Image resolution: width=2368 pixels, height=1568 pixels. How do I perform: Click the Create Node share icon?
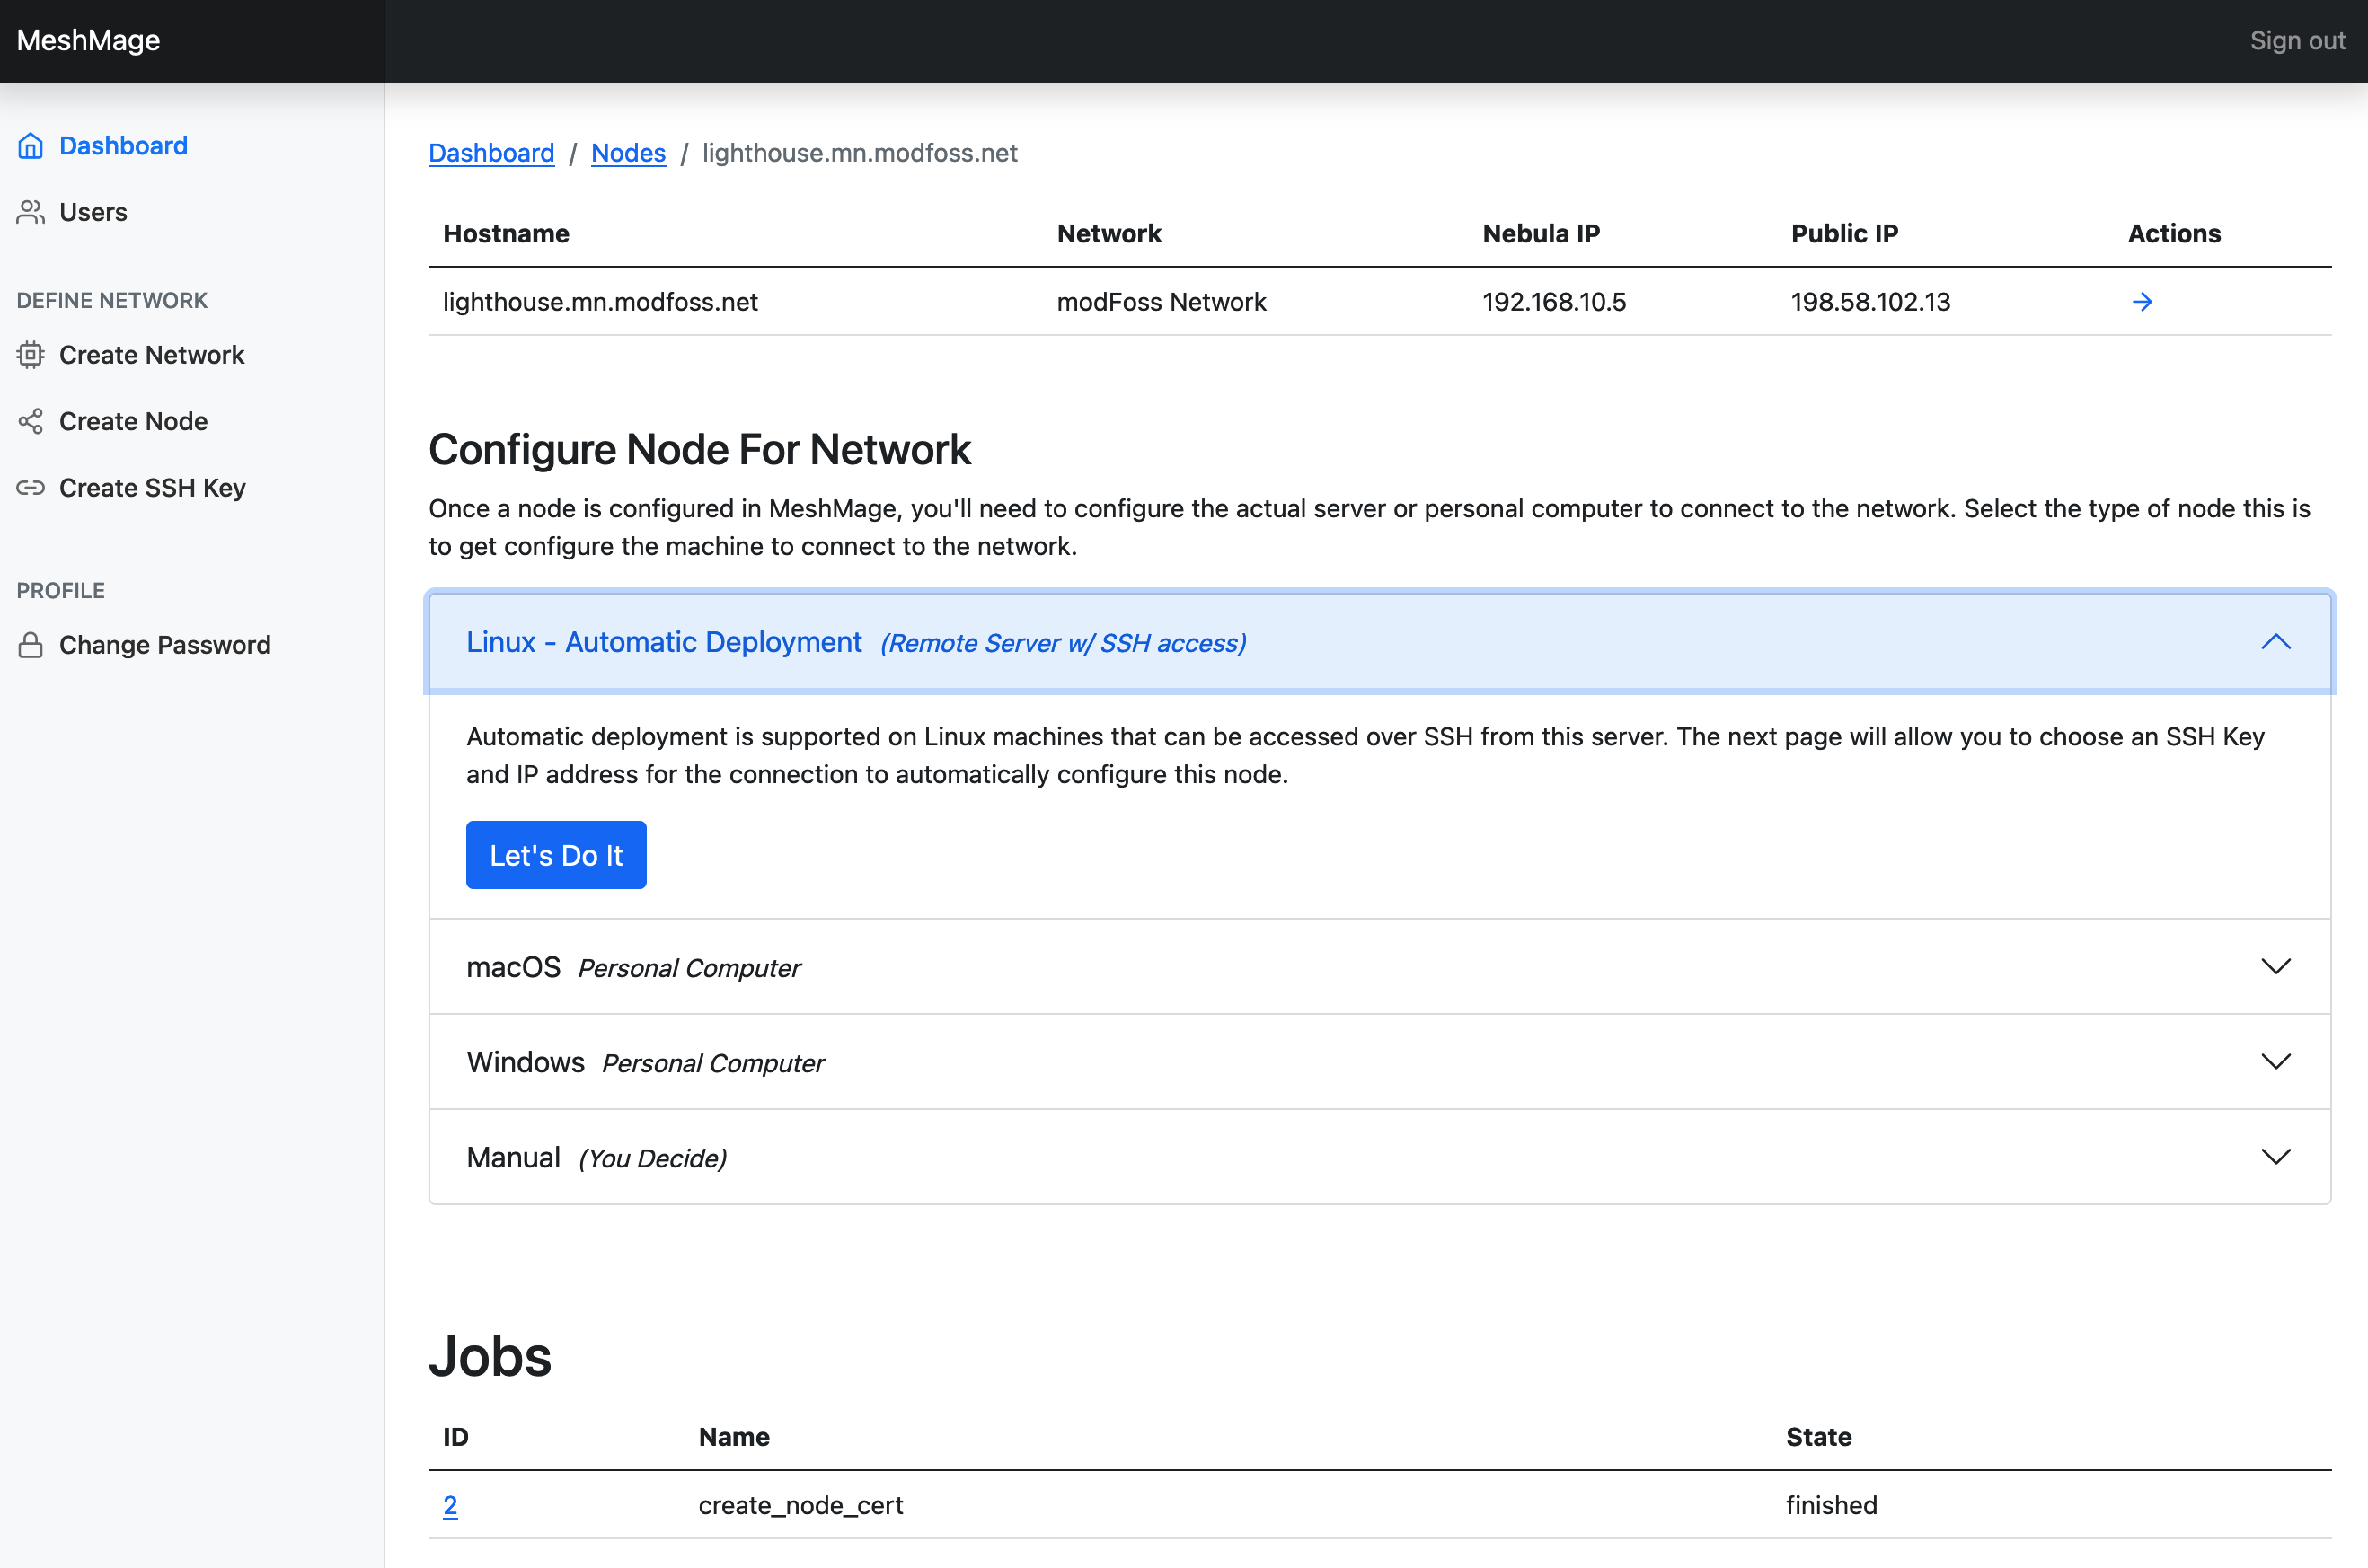30,421
